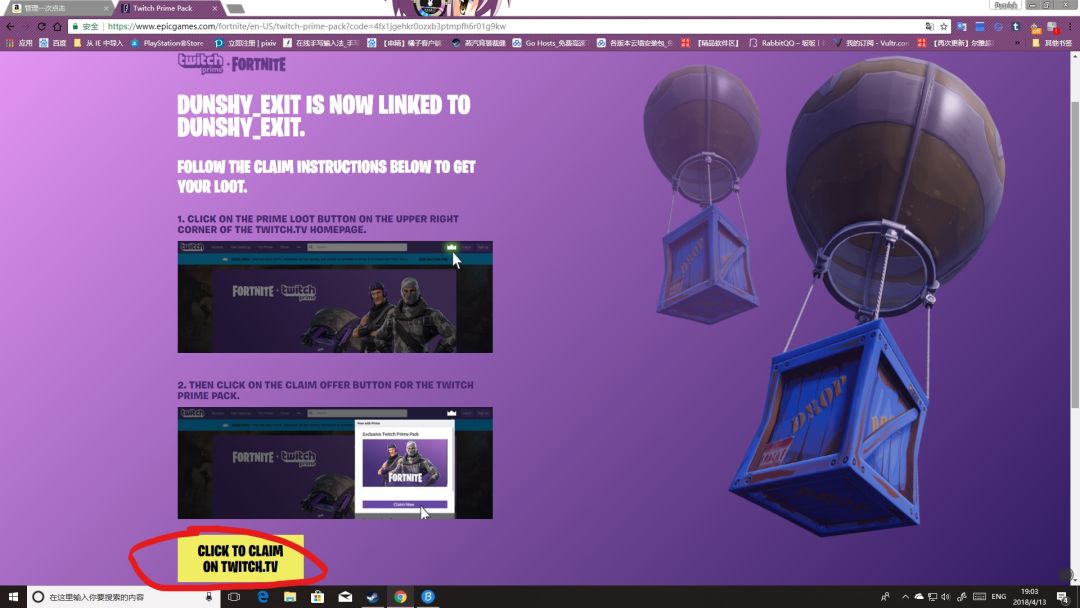Click the Google Translate extension icon

point(962,27)
